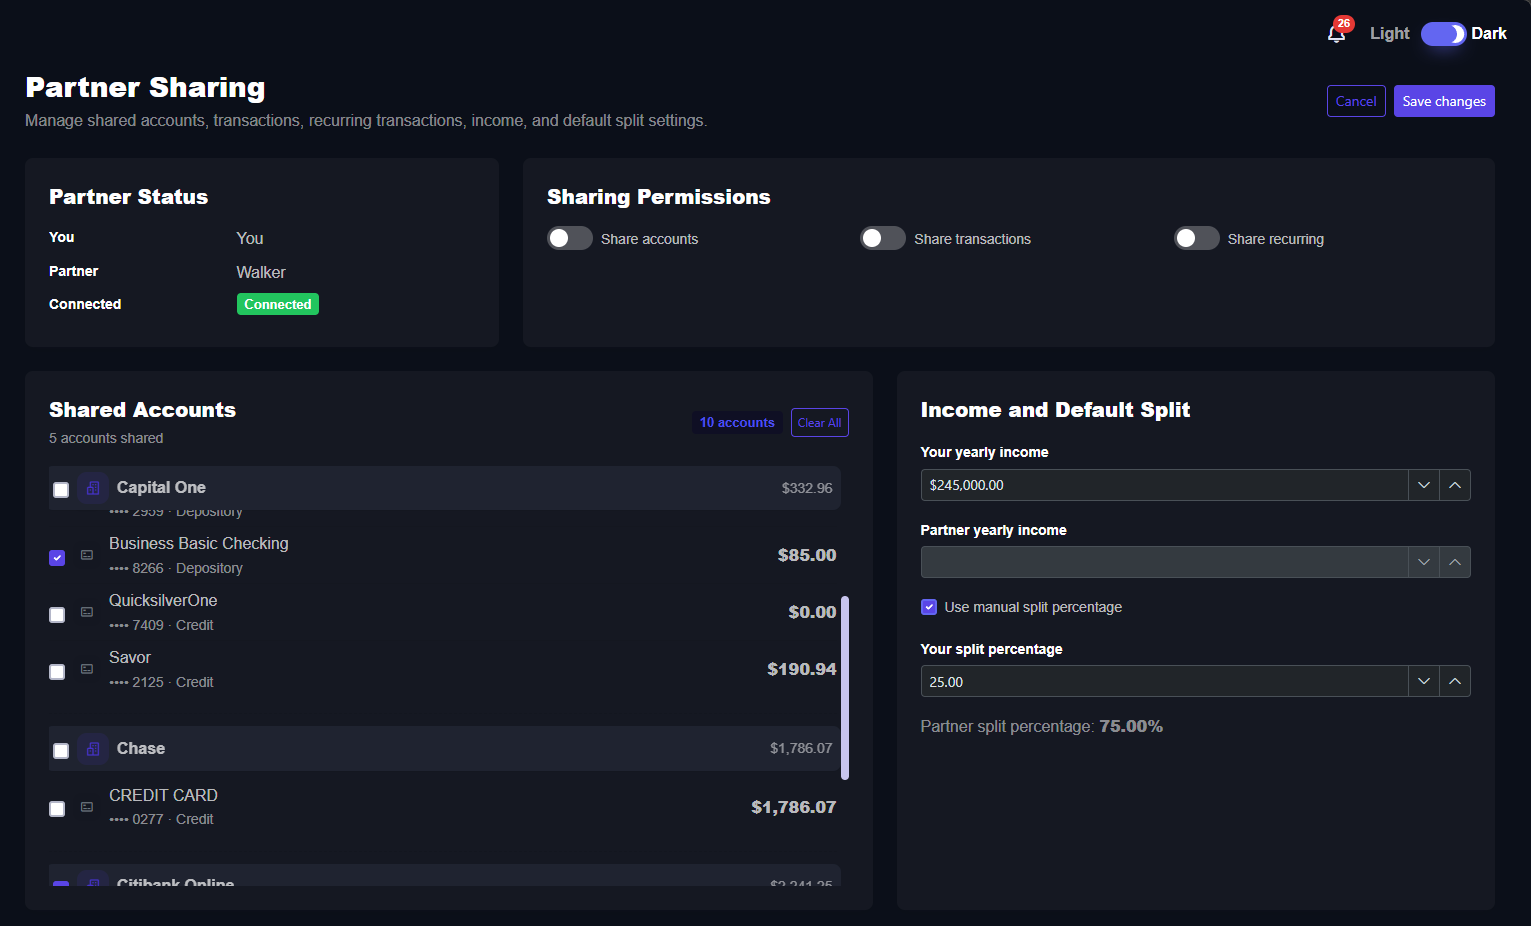
Task: Click the 10 accounts badge
Action: [x=737, y=423]
